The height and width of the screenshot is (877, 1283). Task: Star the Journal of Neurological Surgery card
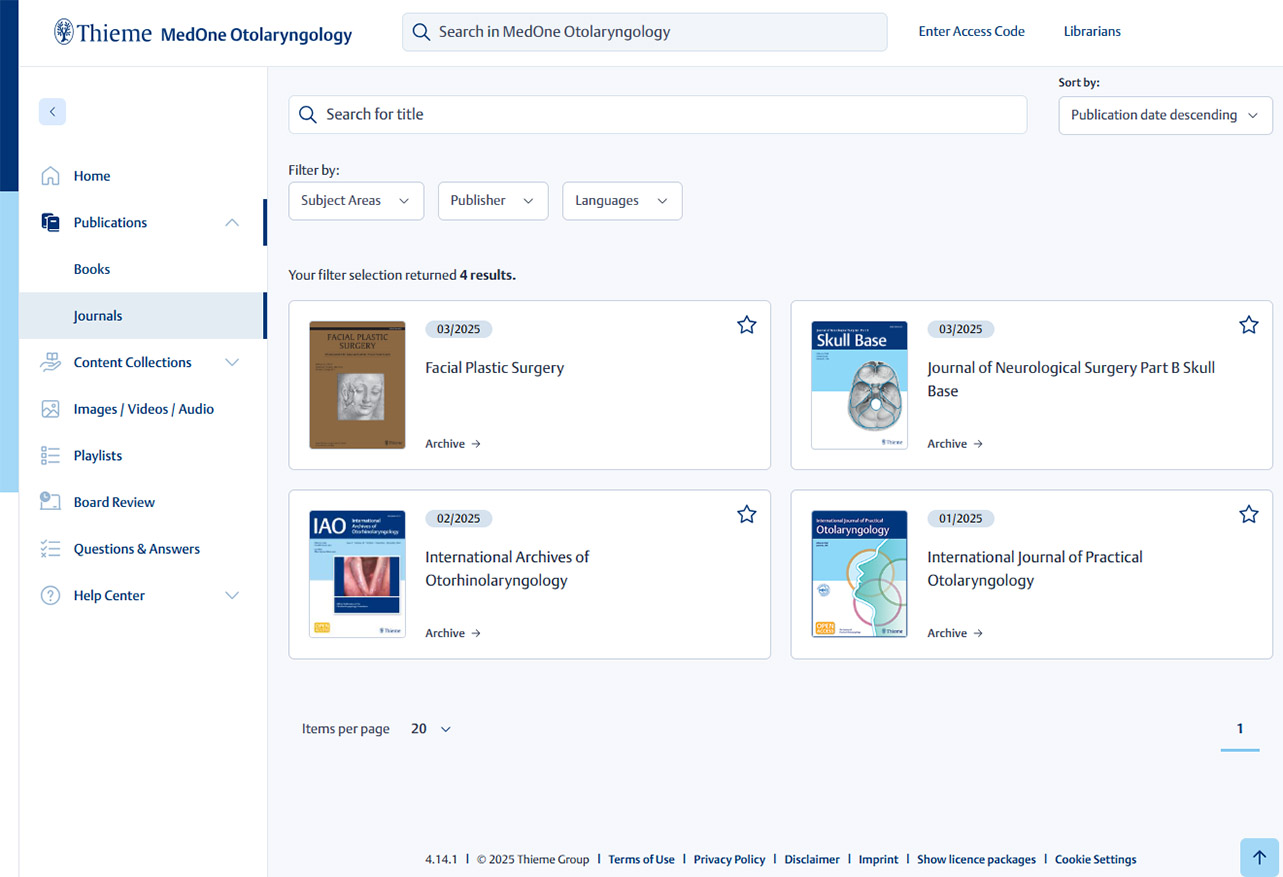(x=1248, y=325)
